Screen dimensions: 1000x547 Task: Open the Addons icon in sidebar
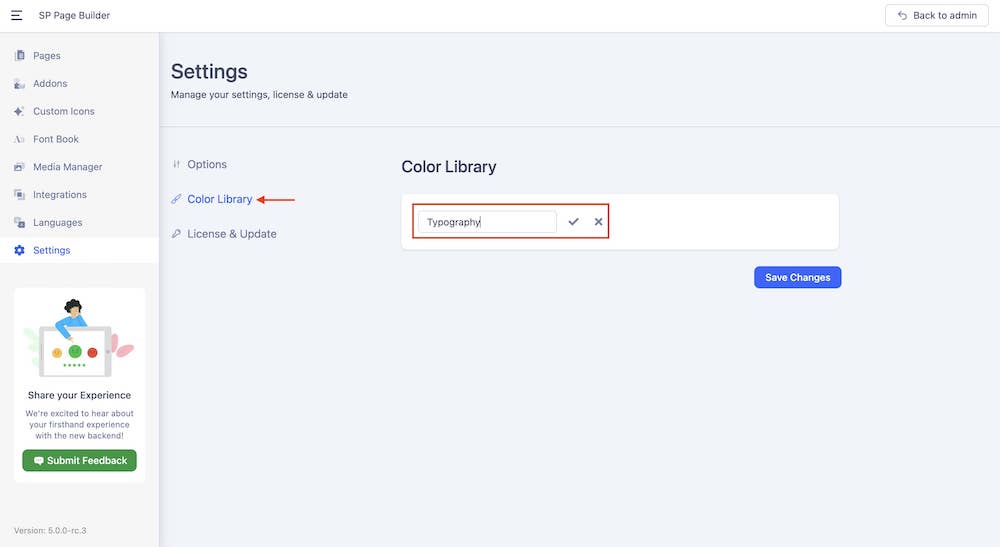(20, 84)
